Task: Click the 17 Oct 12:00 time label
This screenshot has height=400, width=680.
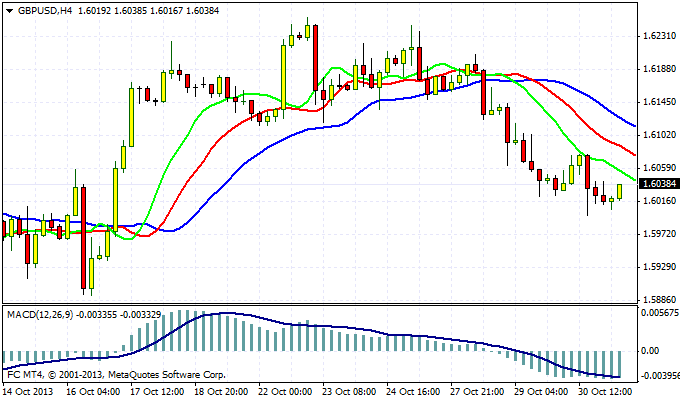Action: [x=157, y=392]
